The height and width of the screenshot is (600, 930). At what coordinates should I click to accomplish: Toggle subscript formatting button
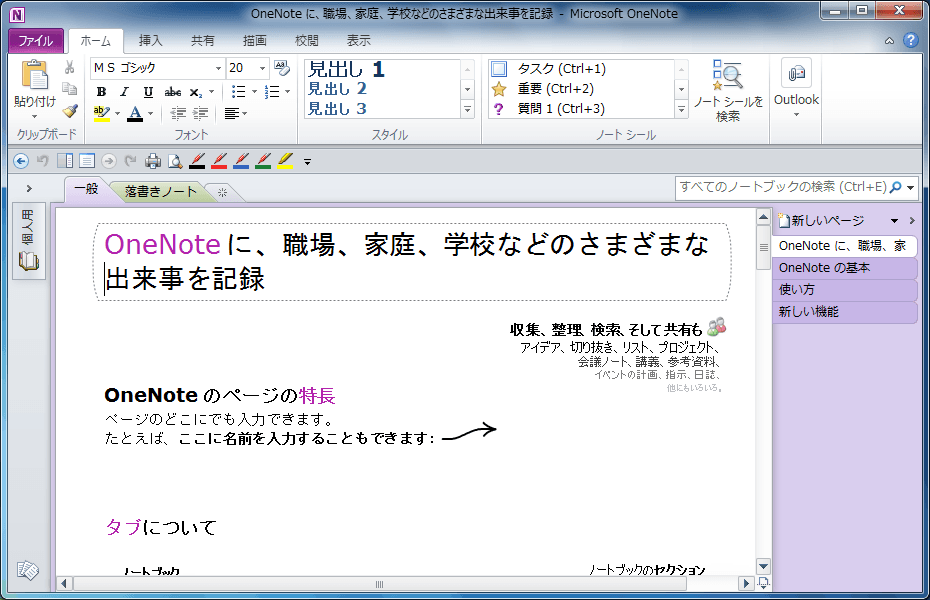[196, 92]
